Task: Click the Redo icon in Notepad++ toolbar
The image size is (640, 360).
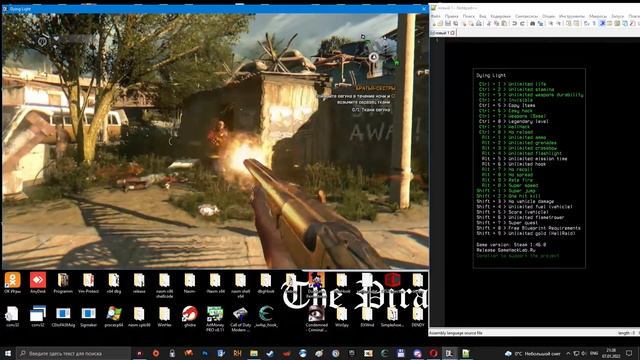Action: click(x=522, y=24)
